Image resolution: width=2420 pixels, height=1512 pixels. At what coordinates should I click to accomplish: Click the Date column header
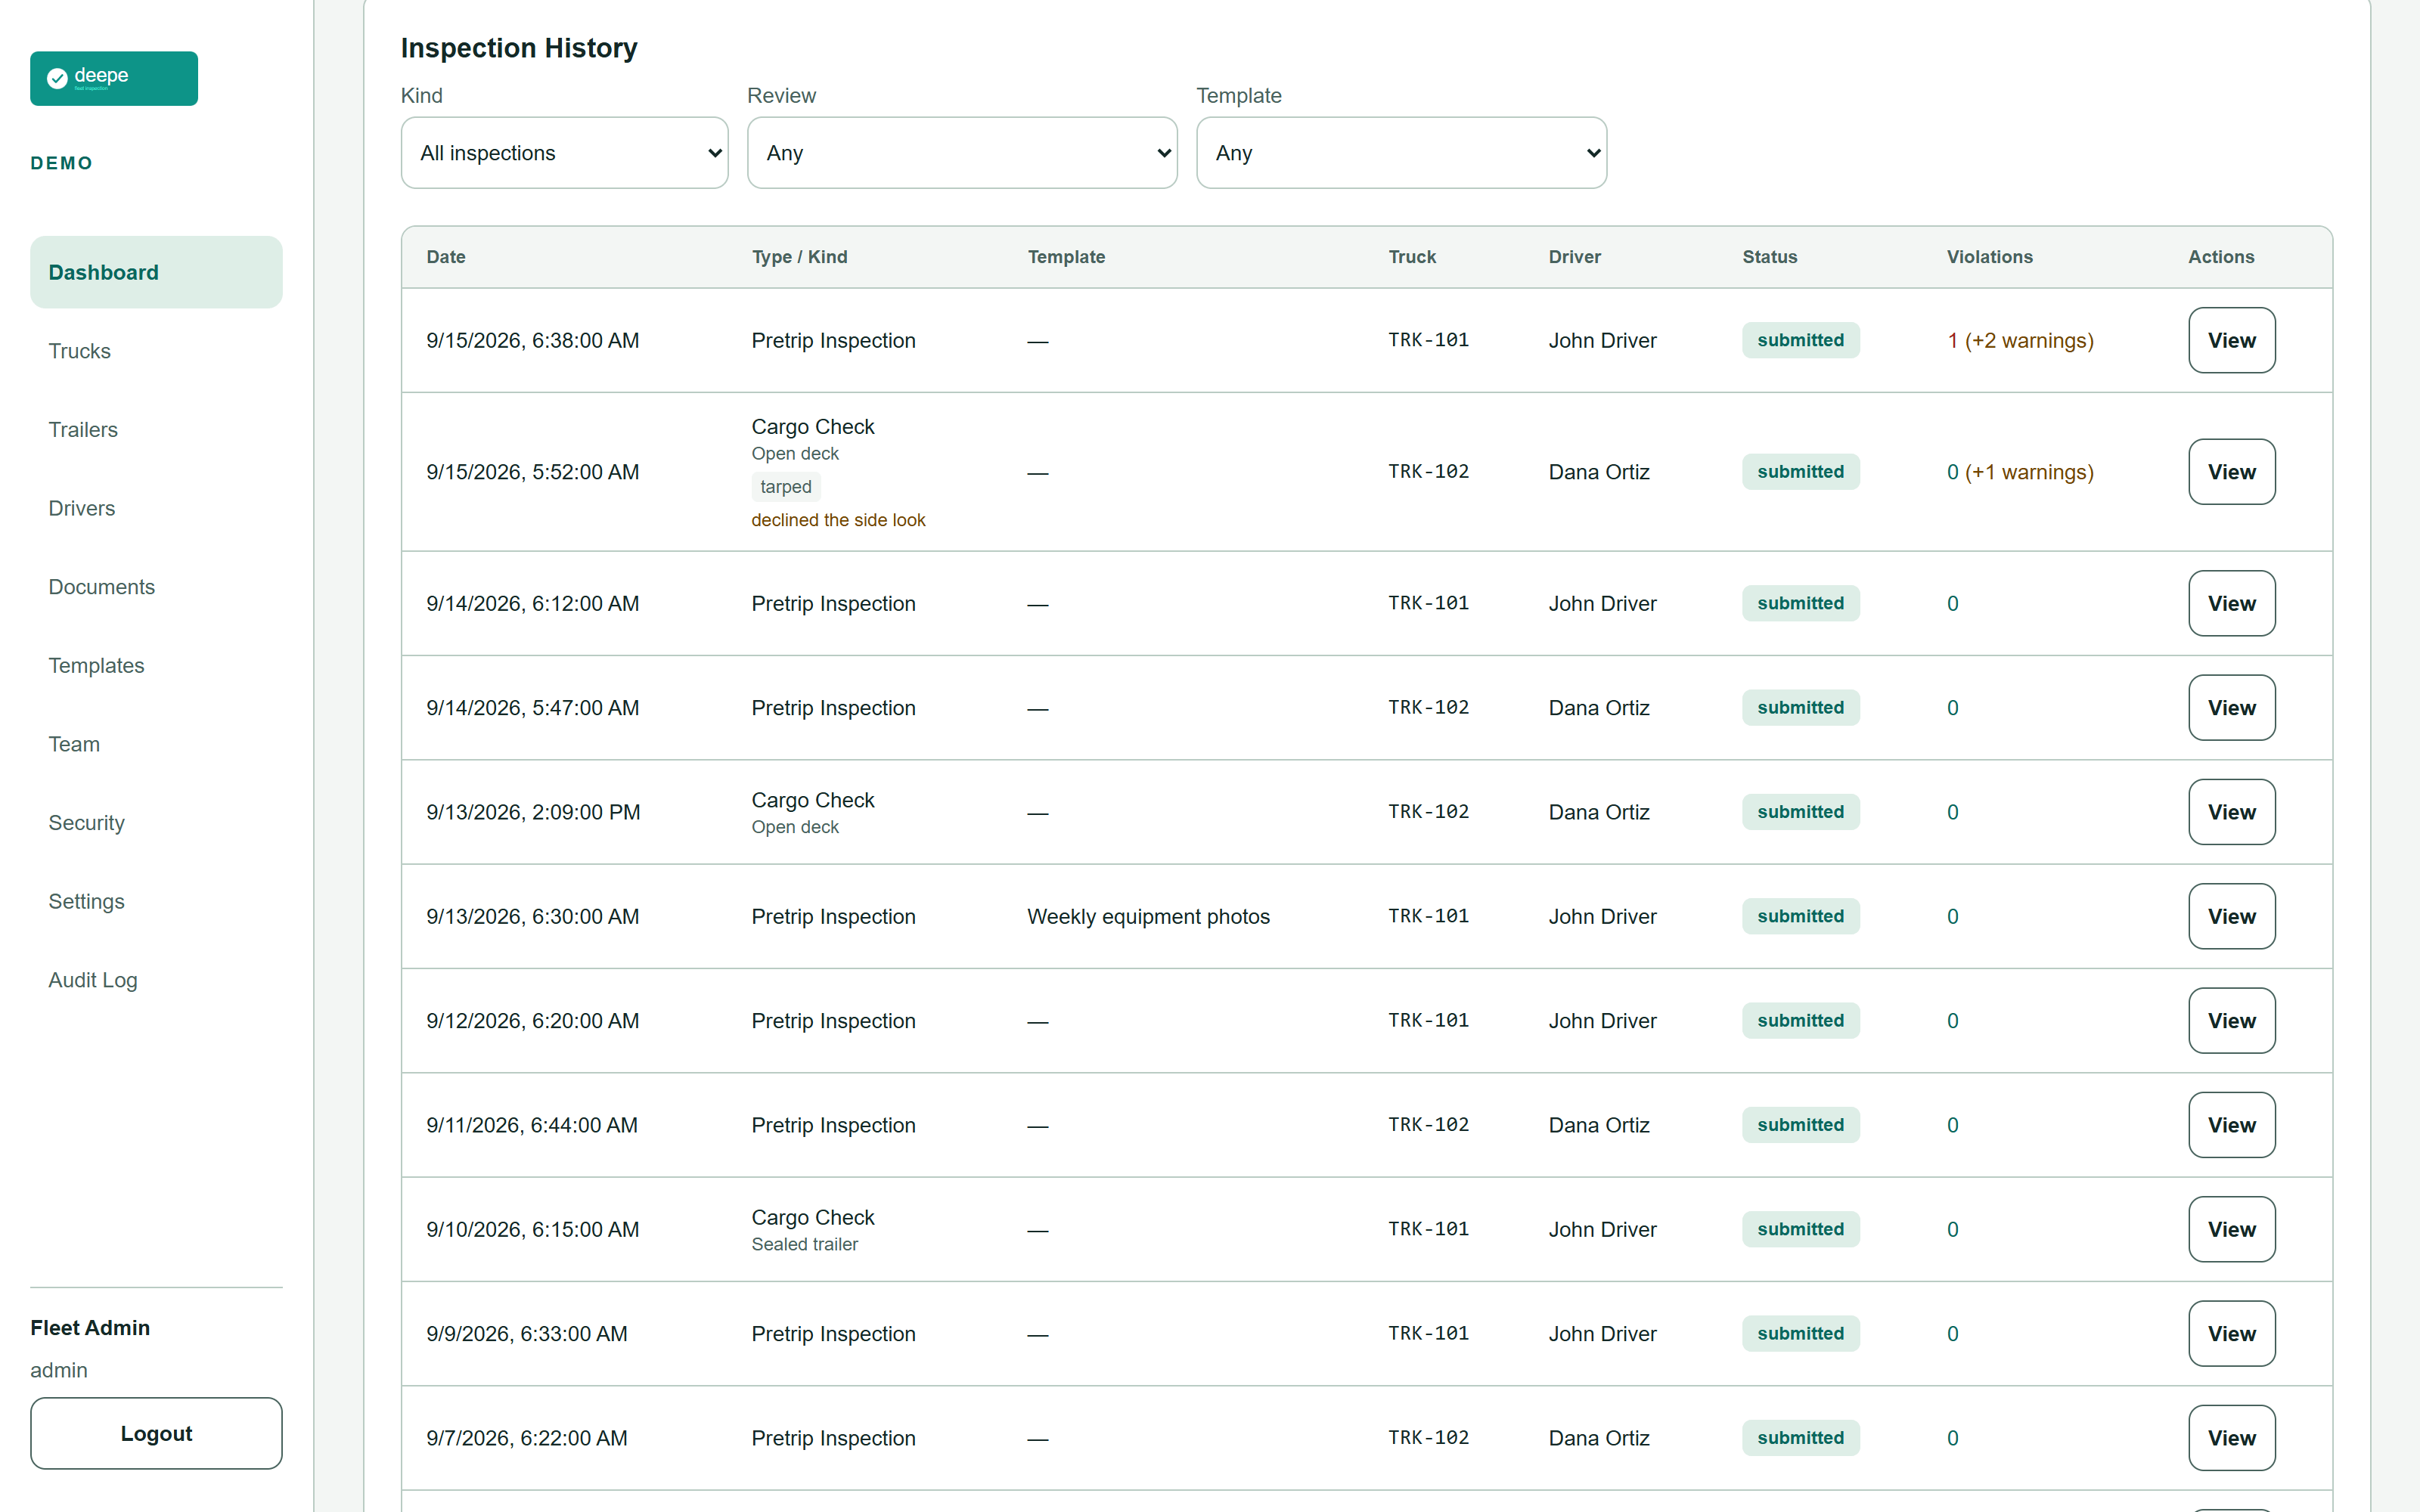point(446,257)
